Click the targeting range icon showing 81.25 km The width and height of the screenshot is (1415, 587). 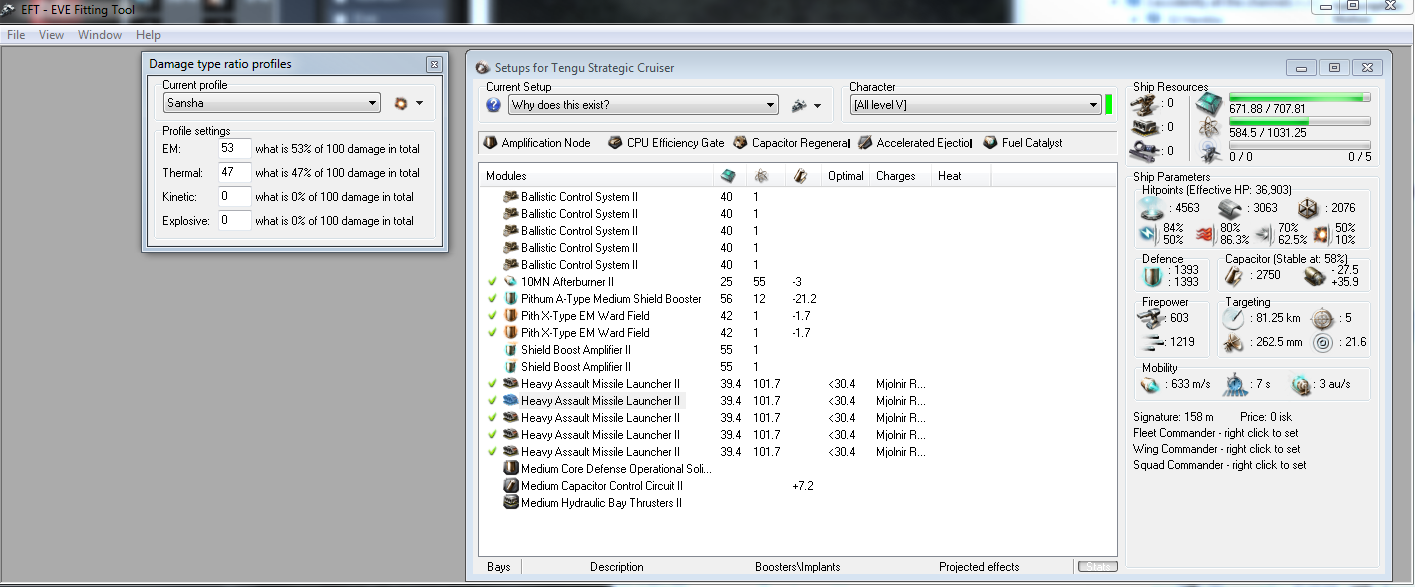tap(1231, 318)
